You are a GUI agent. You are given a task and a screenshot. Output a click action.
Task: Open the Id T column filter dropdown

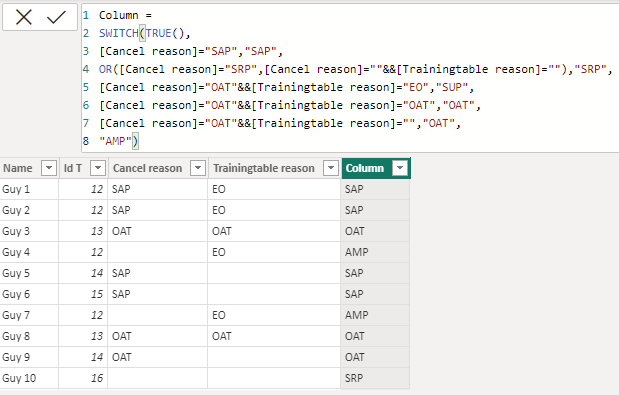[98, 168]
